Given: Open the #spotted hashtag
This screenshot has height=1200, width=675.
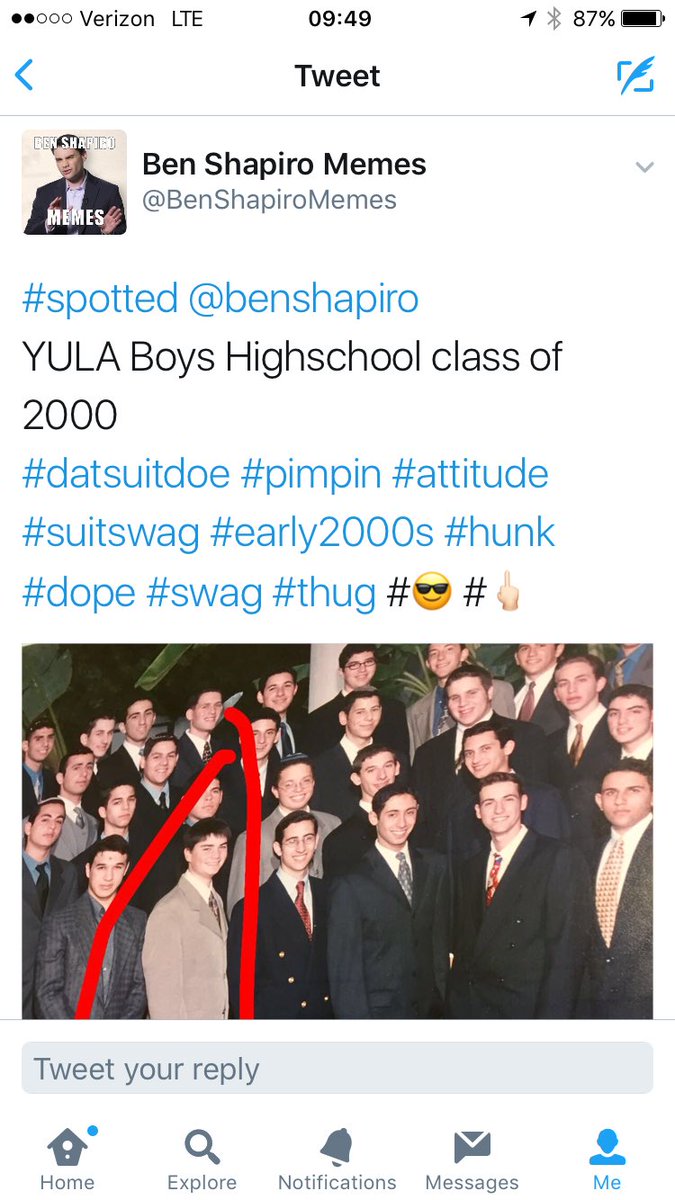Looking at the screenshot, I should (x=99, y=299).
